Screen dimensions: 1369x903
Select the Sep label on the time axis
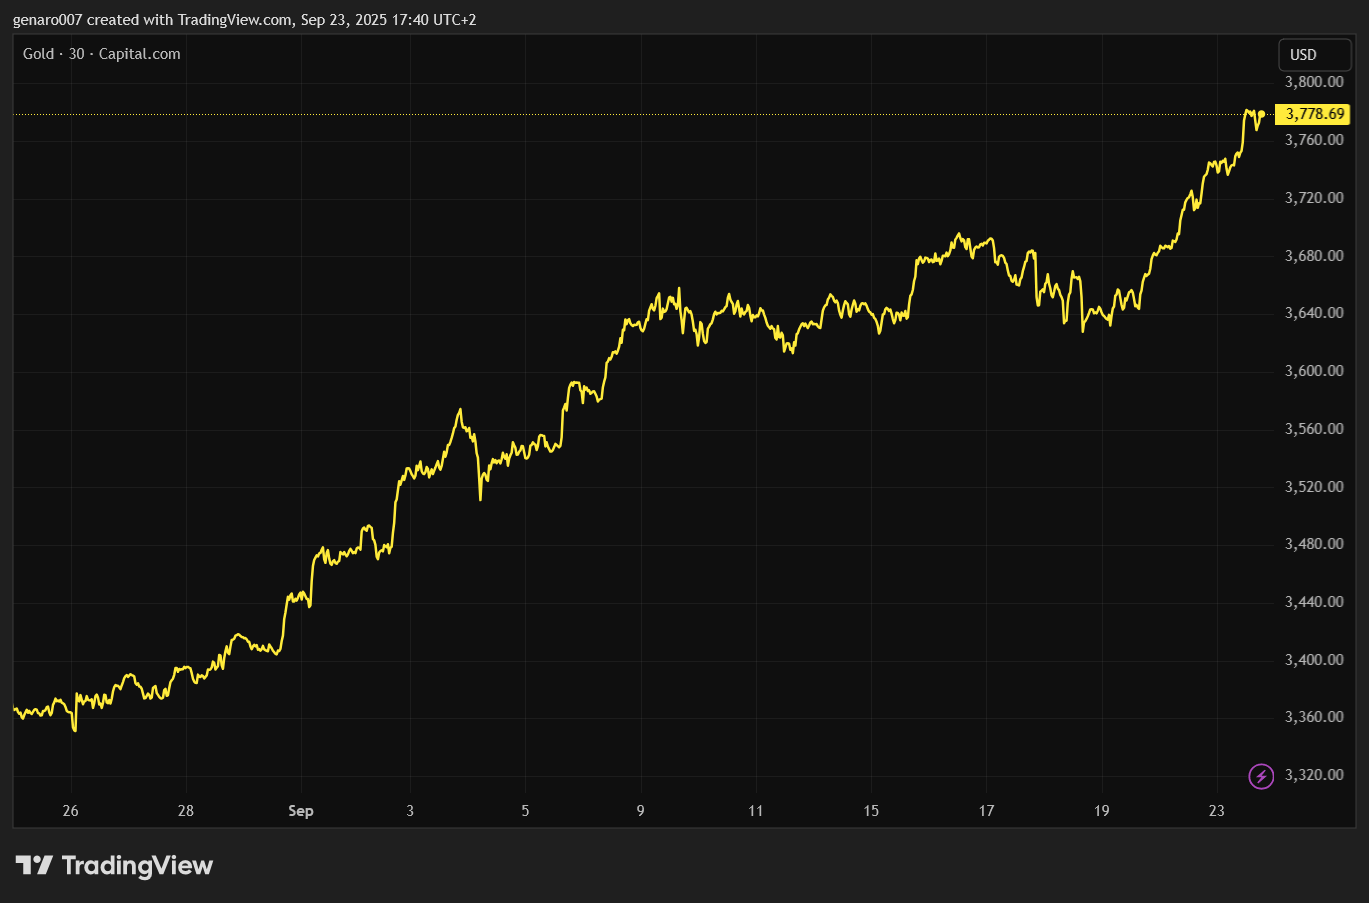pyautogui.click(x=300, y=811)
